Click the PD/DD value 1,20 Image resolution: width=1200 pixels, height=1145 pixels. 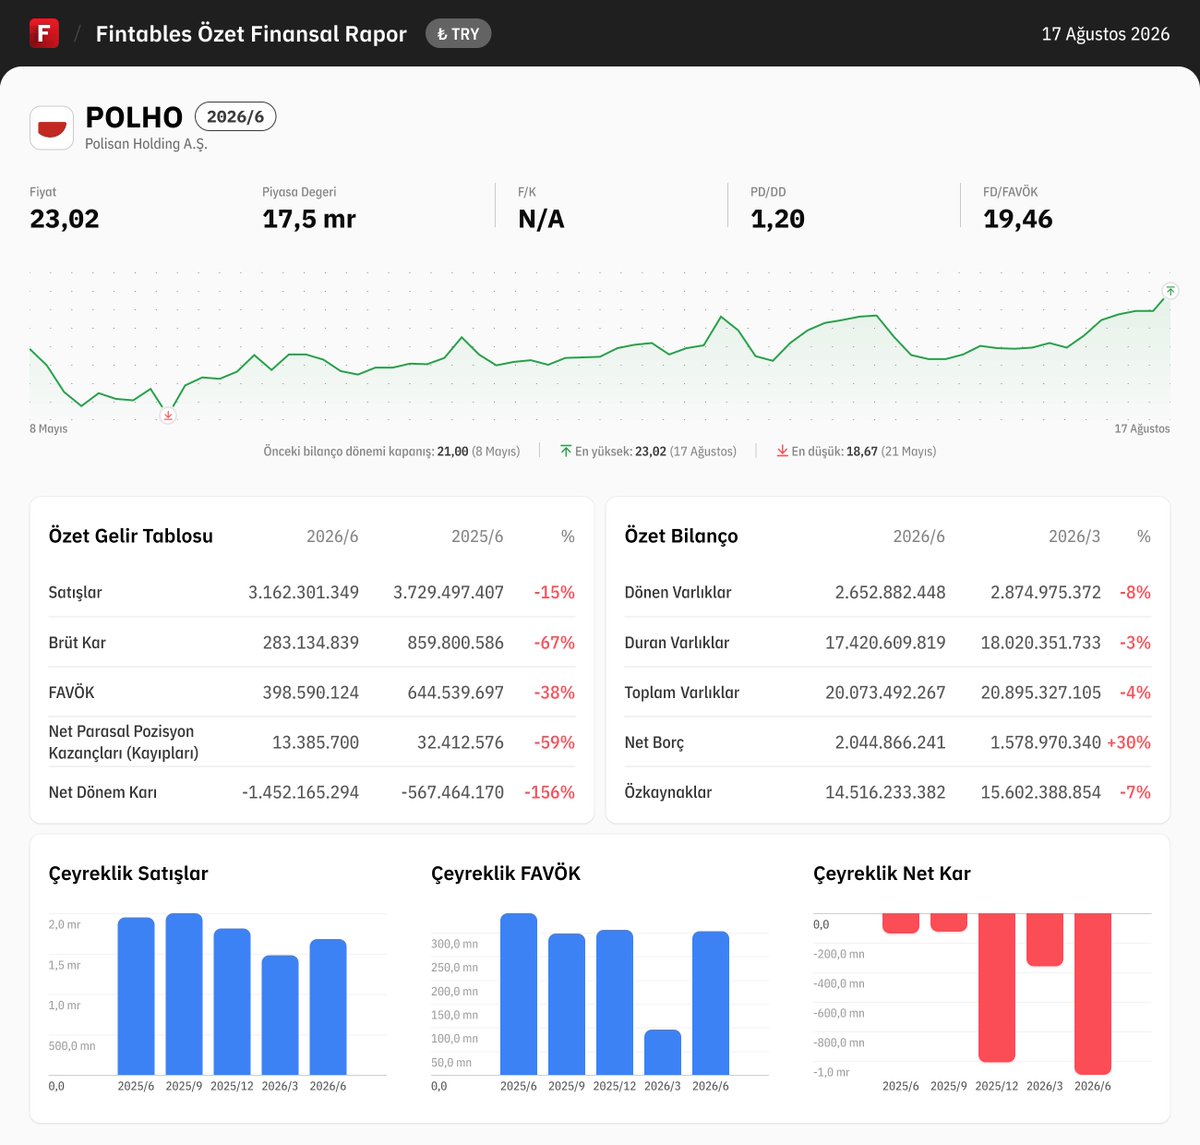[x=777, y=219]
